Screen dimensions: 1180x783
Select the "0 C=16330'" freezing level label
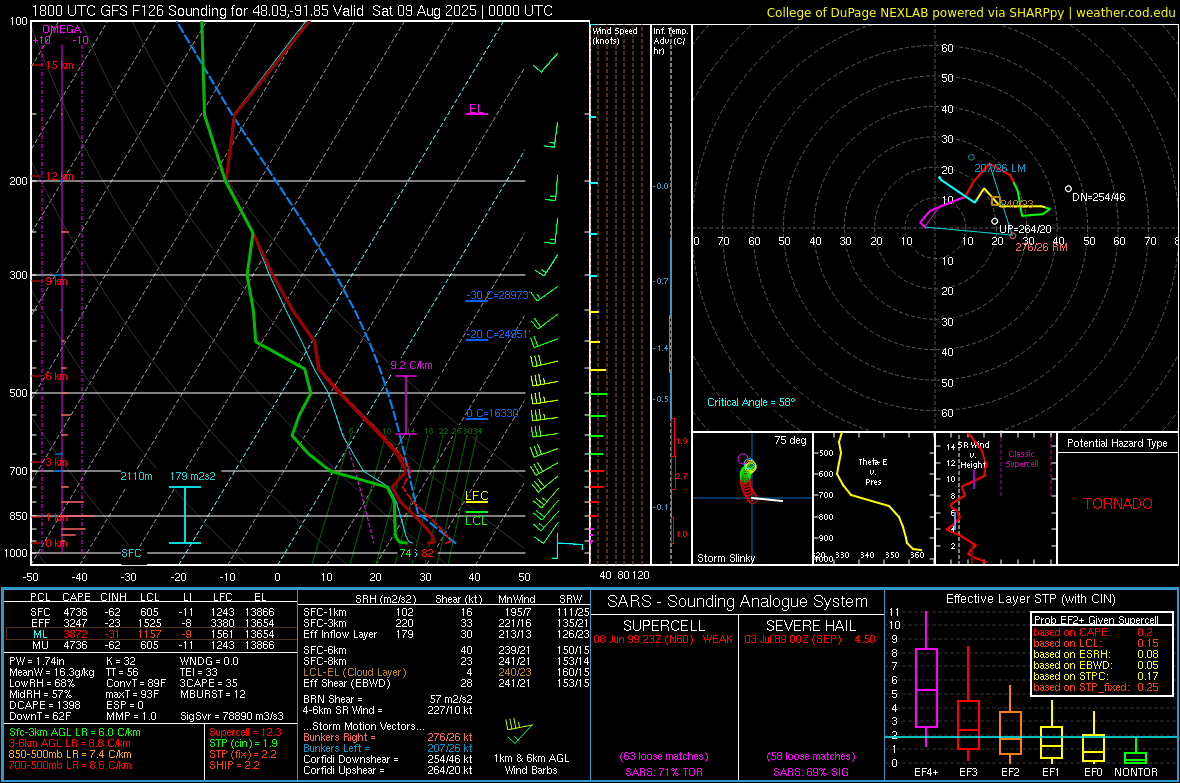[492, 413]
